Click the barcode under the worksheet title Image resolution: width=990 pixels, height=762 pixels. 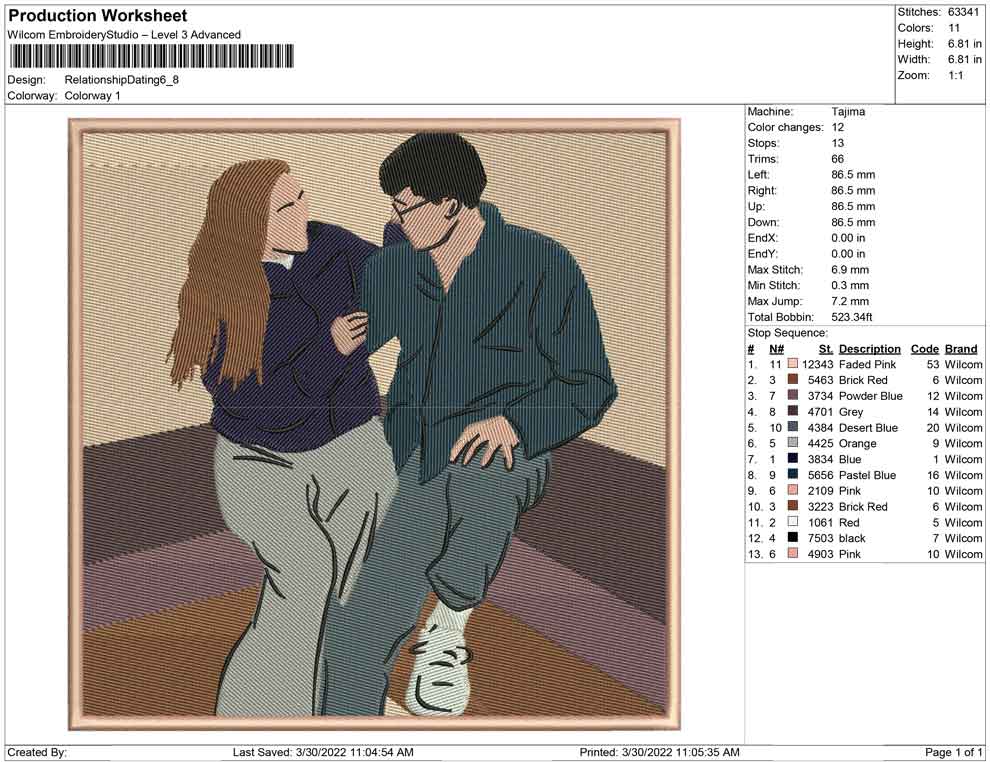[151, 56]
